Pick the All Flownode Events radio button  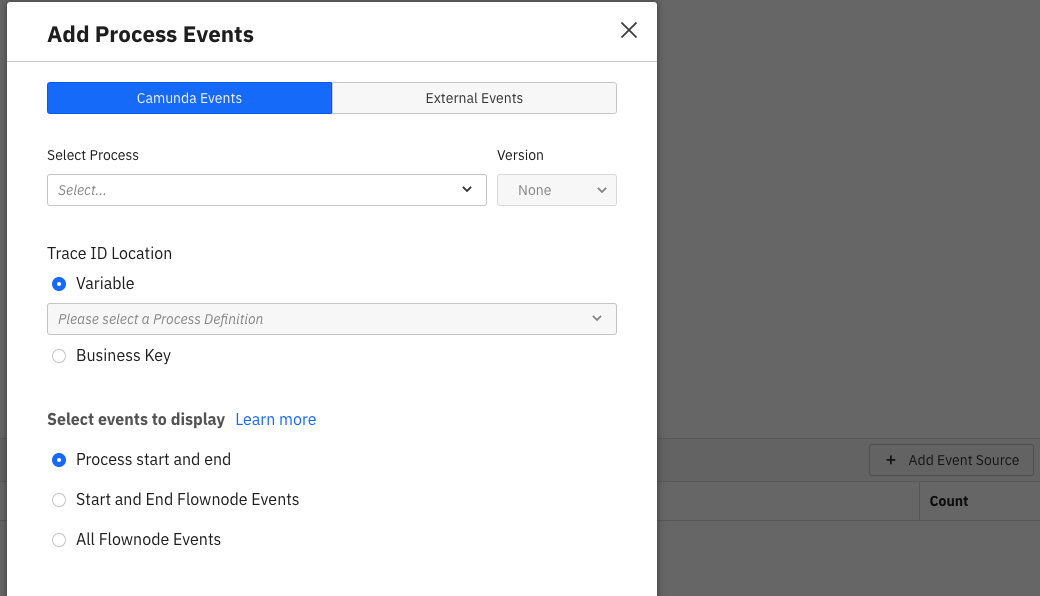(x=59, y=540)
